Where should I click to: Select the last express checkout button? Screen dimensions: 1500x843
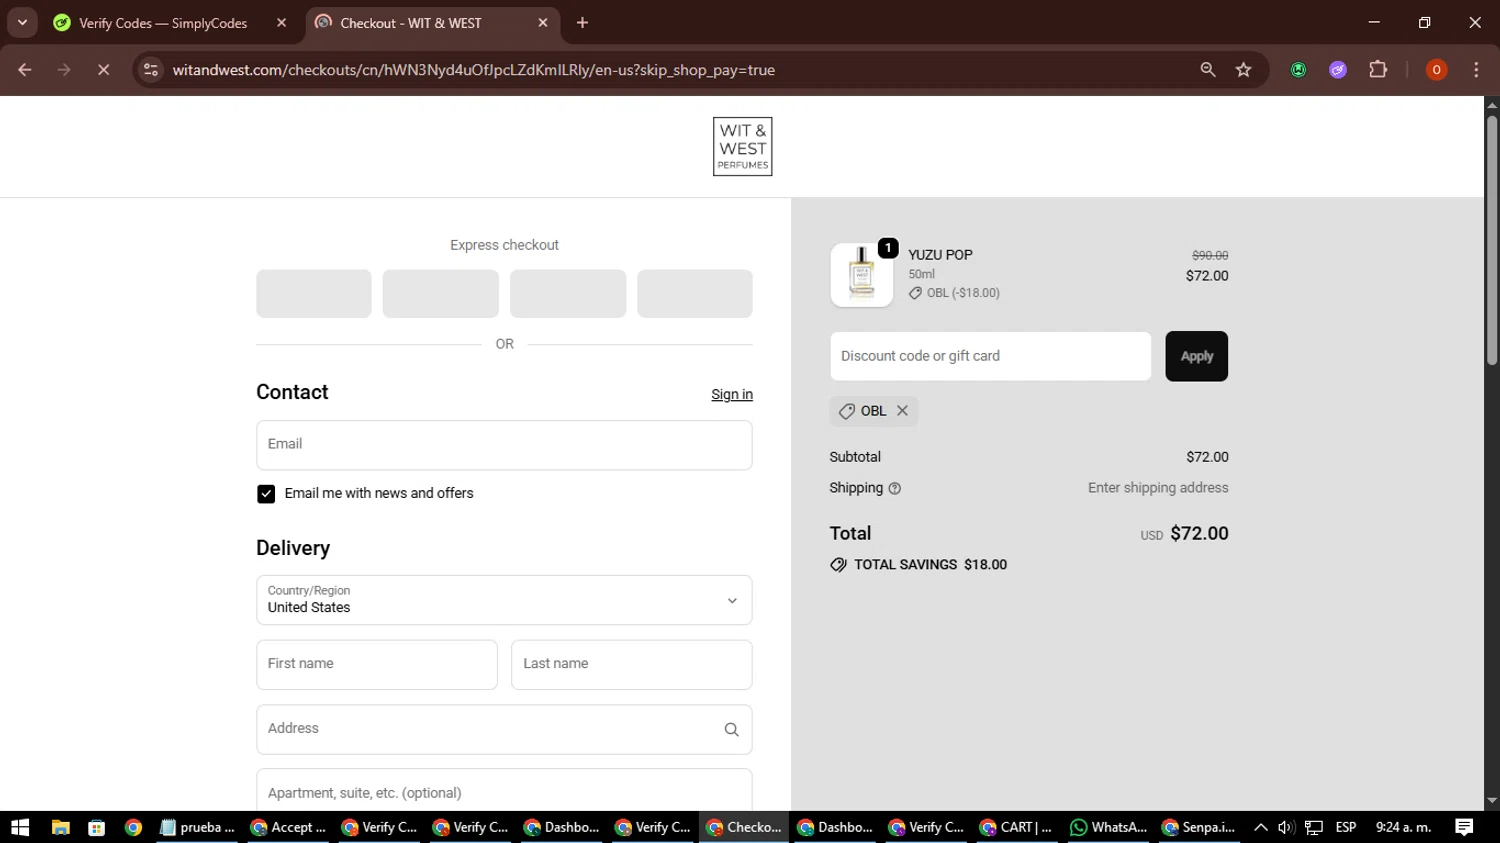pyautogui.click(x=695, y=294)
